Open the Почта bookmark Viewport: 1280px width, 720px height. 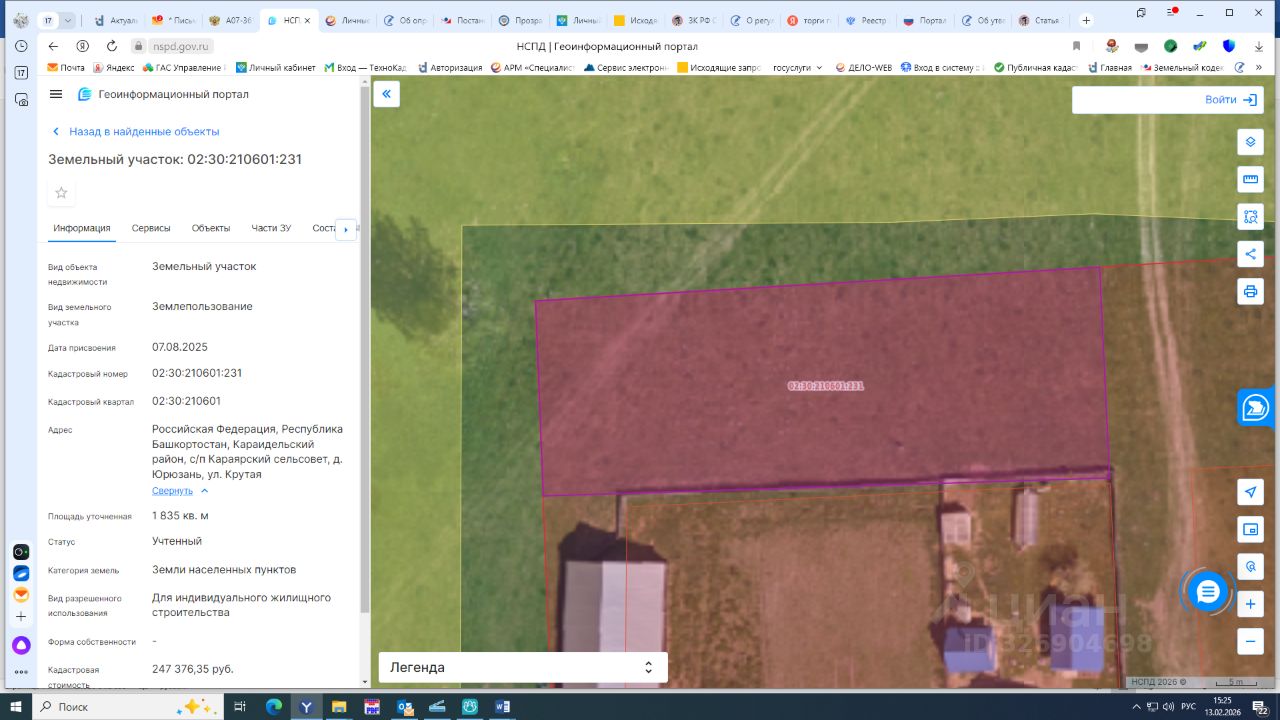[x=66, y=68]
